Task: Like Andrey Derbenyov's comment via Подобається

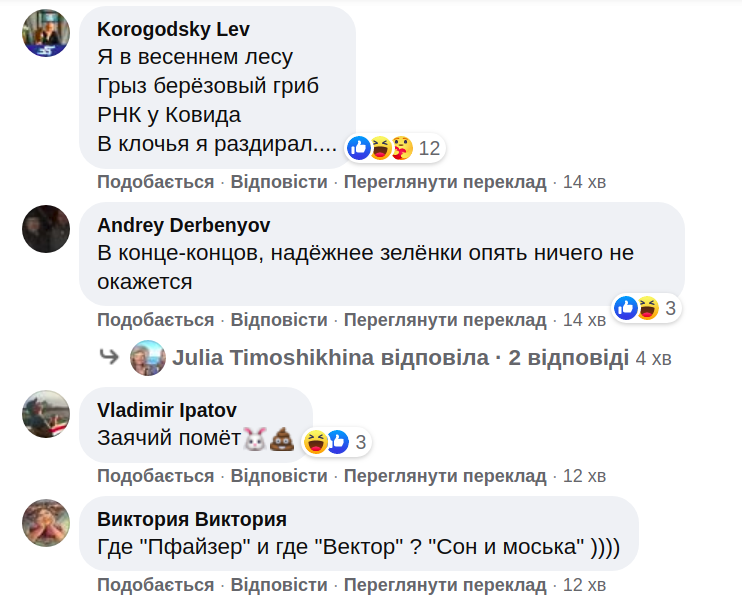Action: tap(155, 320)
